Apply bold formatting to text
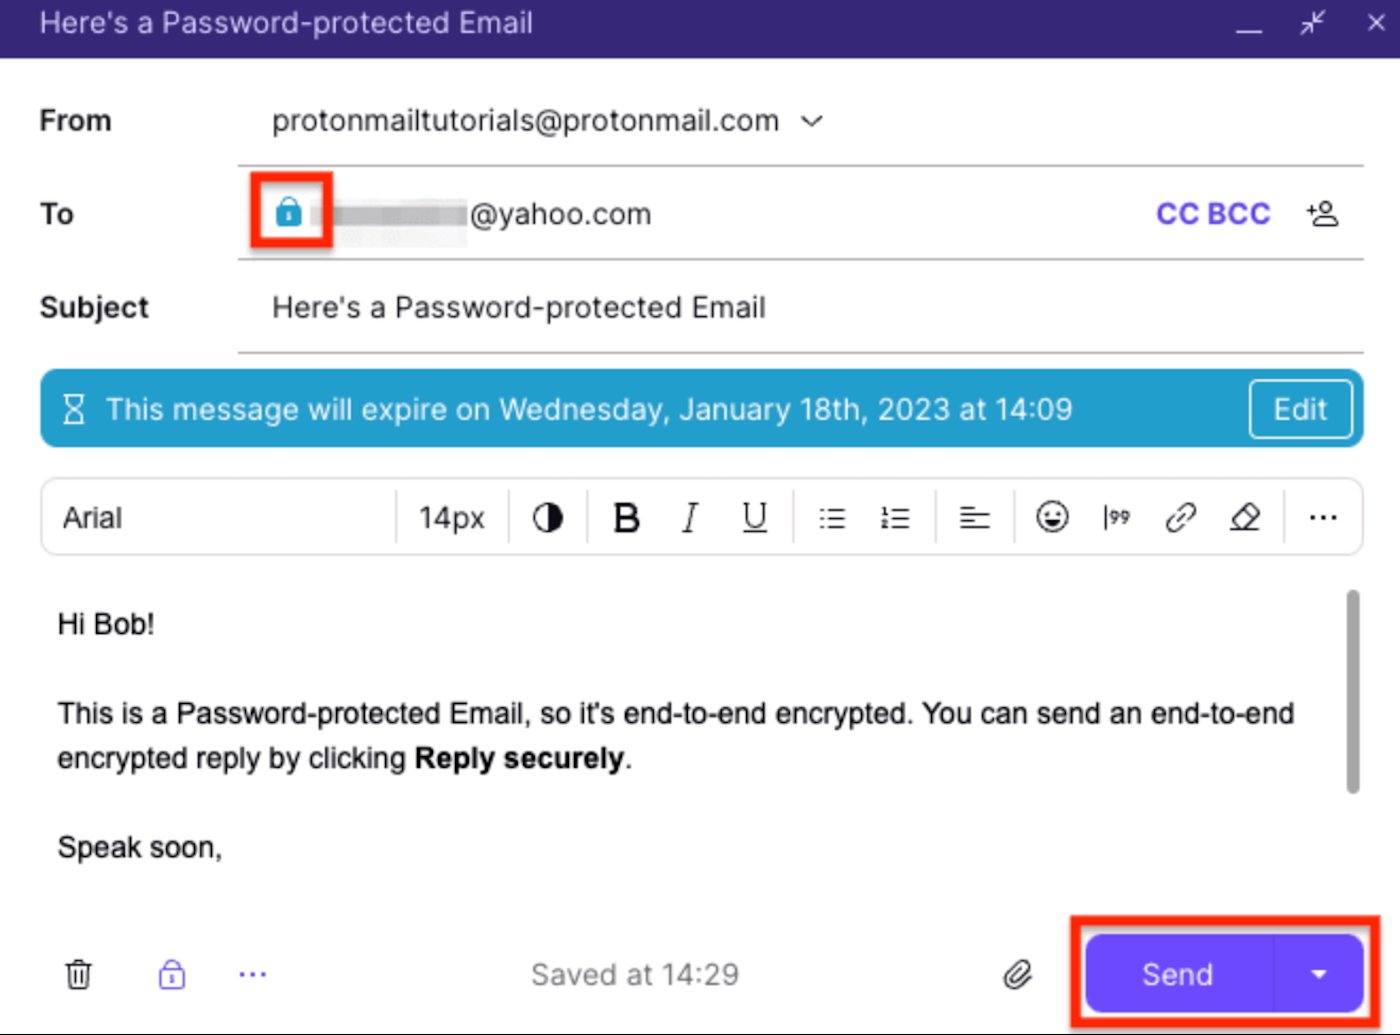 coord(626,517)
